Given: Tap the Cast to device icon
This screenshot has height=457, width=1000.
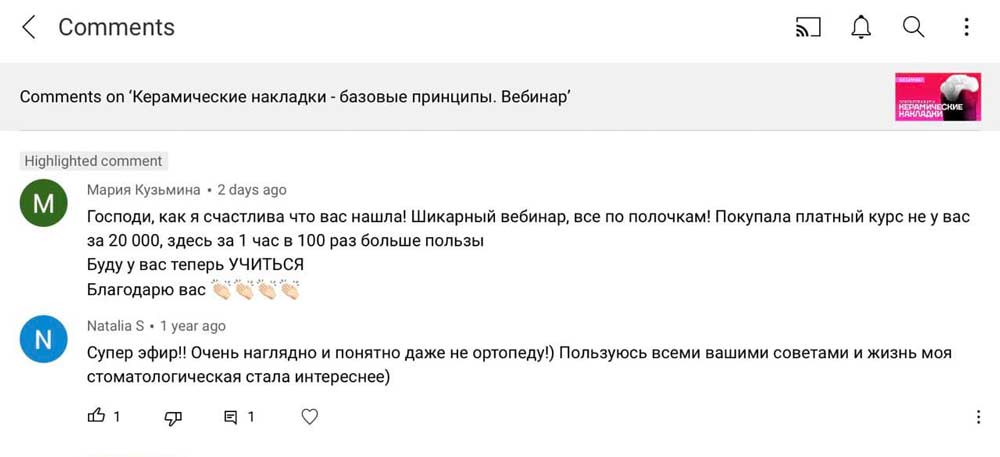Looking at the screenshot, I should tap(807, 28).
